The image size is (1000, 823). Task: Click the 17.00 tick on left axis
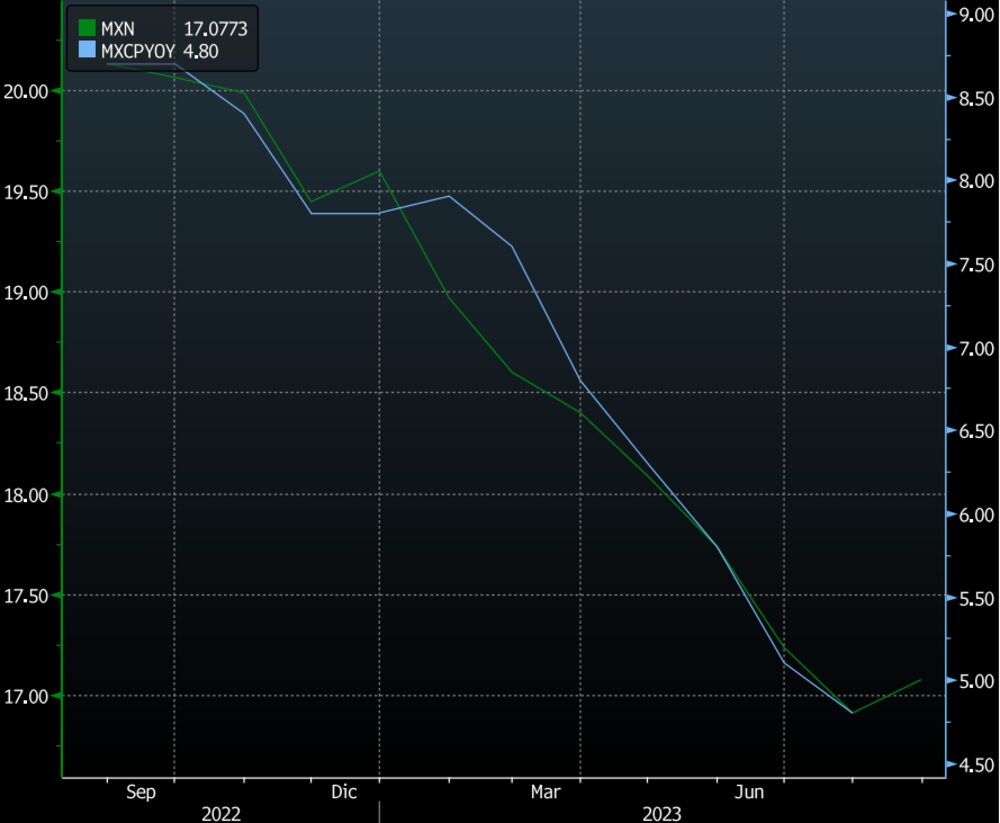27,696
